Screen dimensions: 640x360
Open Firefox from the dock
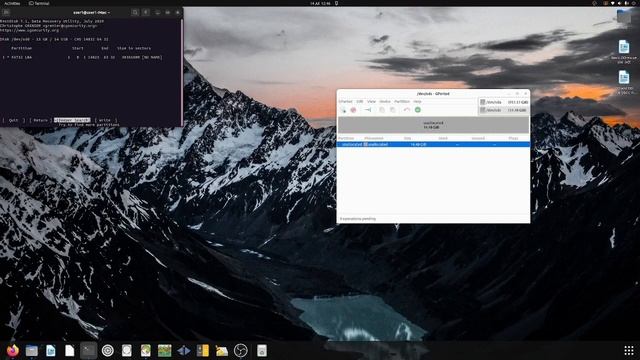pyautogui.click(x=13, y=351)
